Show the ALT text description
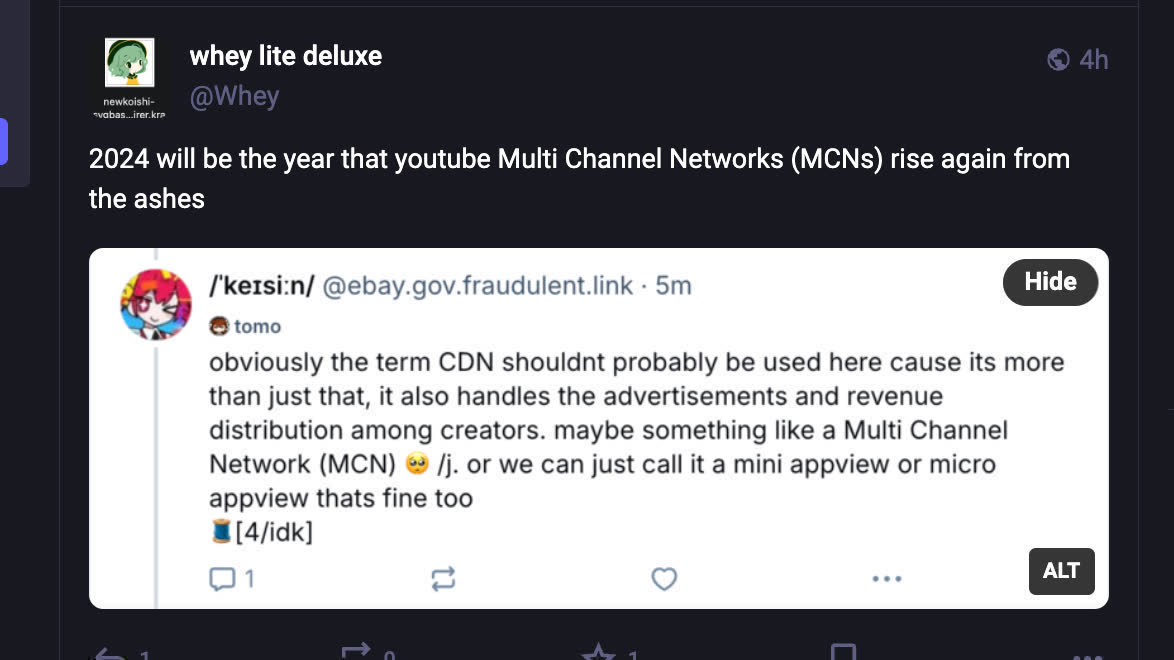1174x660 pixels. click(x=1061, y=571)
